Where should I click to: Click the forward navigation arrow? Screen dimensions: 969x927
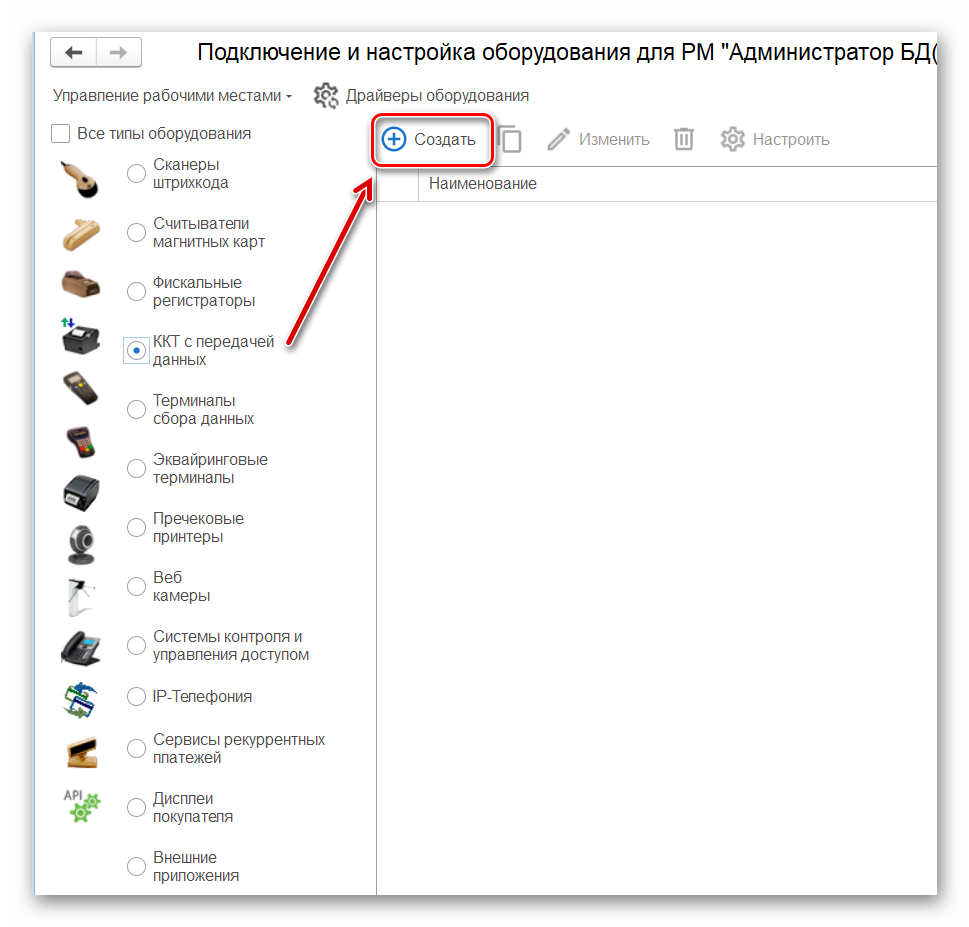(x=118, y=52)
